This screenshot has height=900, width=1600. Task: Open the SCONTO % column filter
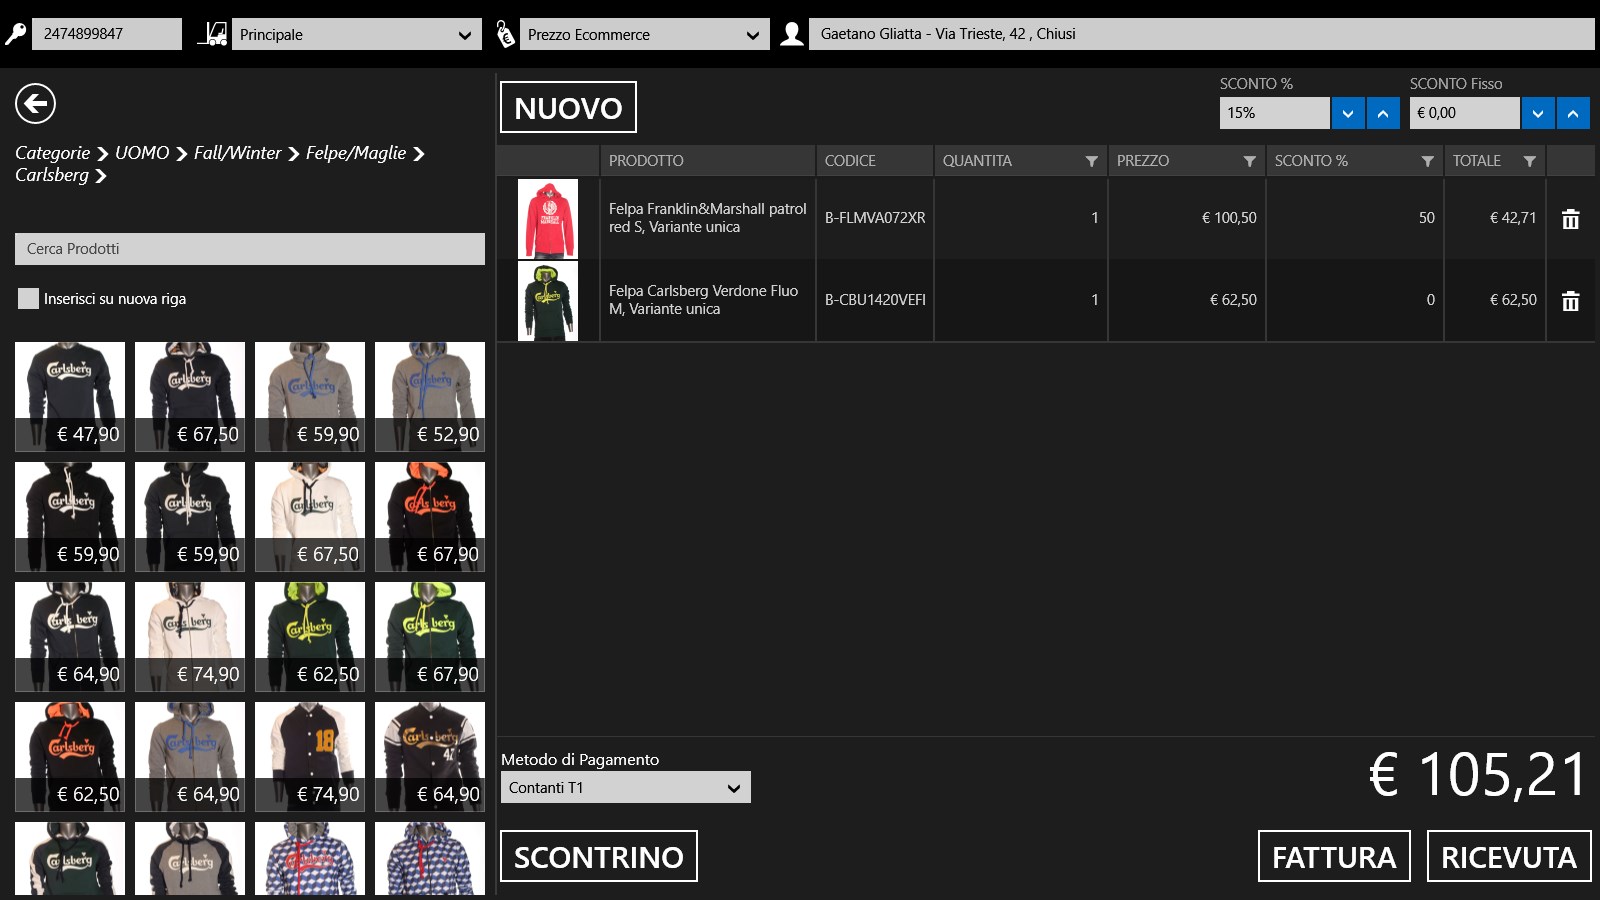(x=1427, y=161)
